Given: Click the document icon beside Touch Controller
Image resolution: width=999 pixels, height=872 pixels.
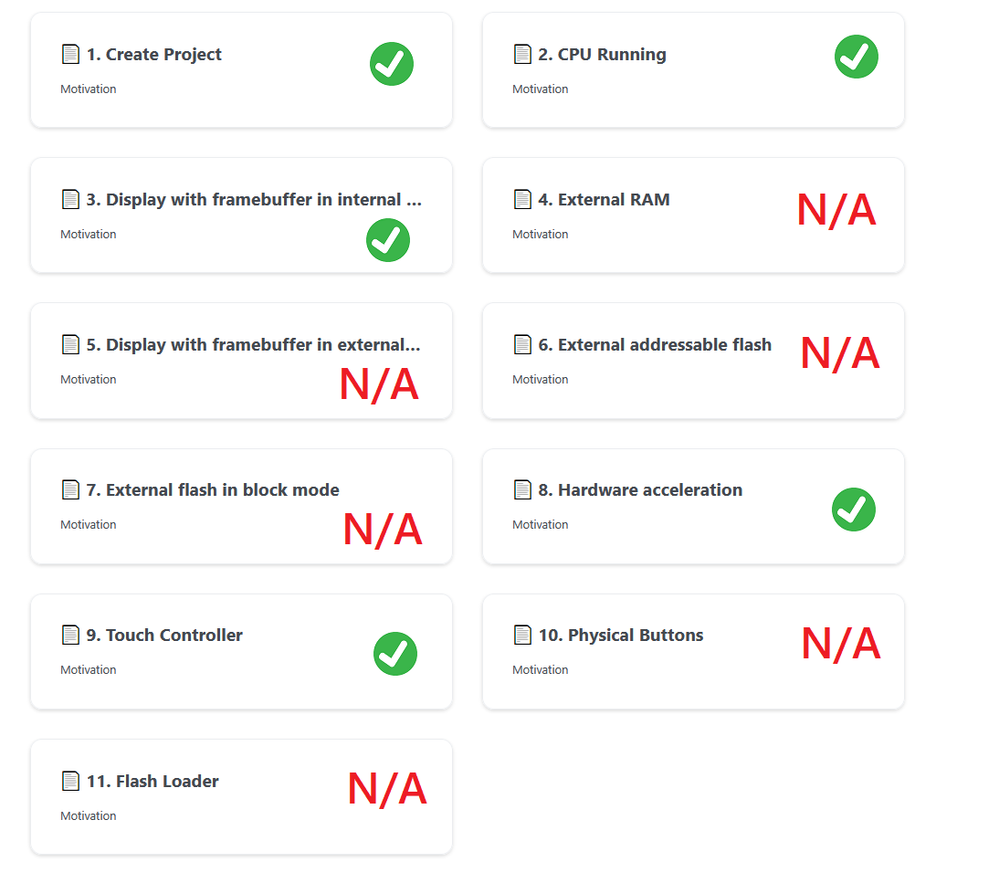Looking at the screenshot, I should (x=70, y=635).
